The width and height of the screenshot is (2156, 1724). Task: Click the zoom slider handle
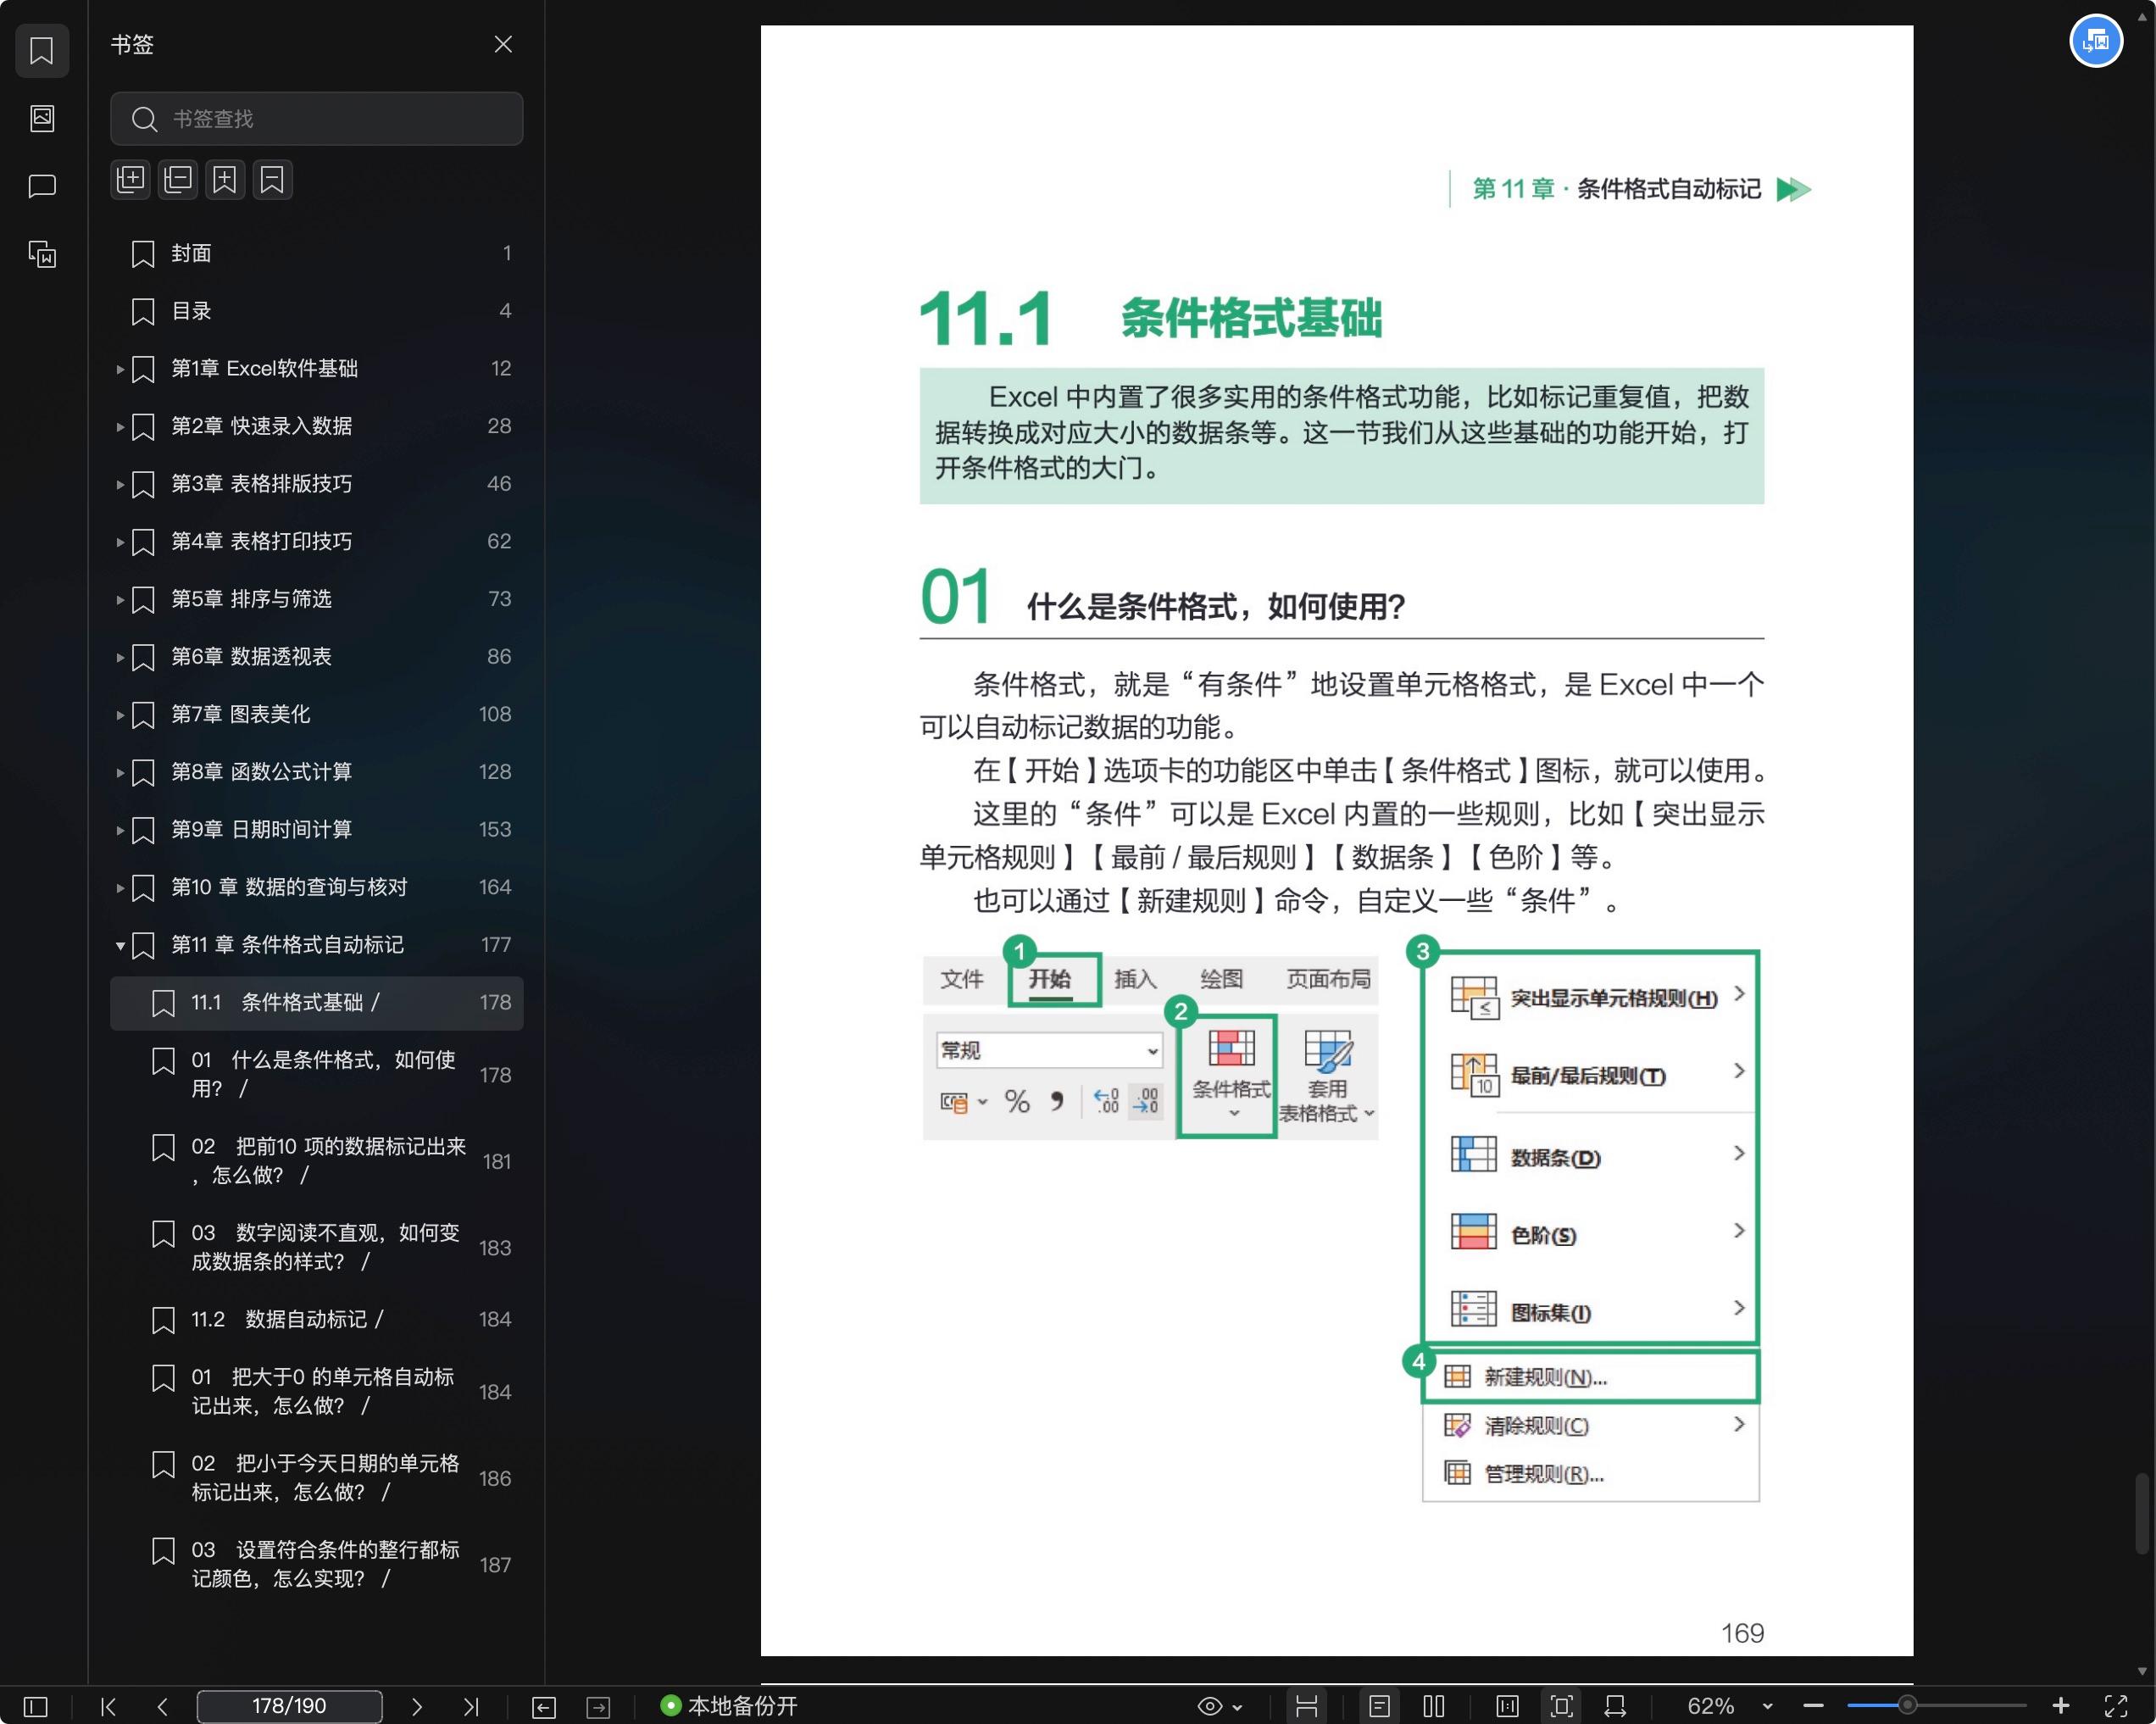tap(1907, 1706)
